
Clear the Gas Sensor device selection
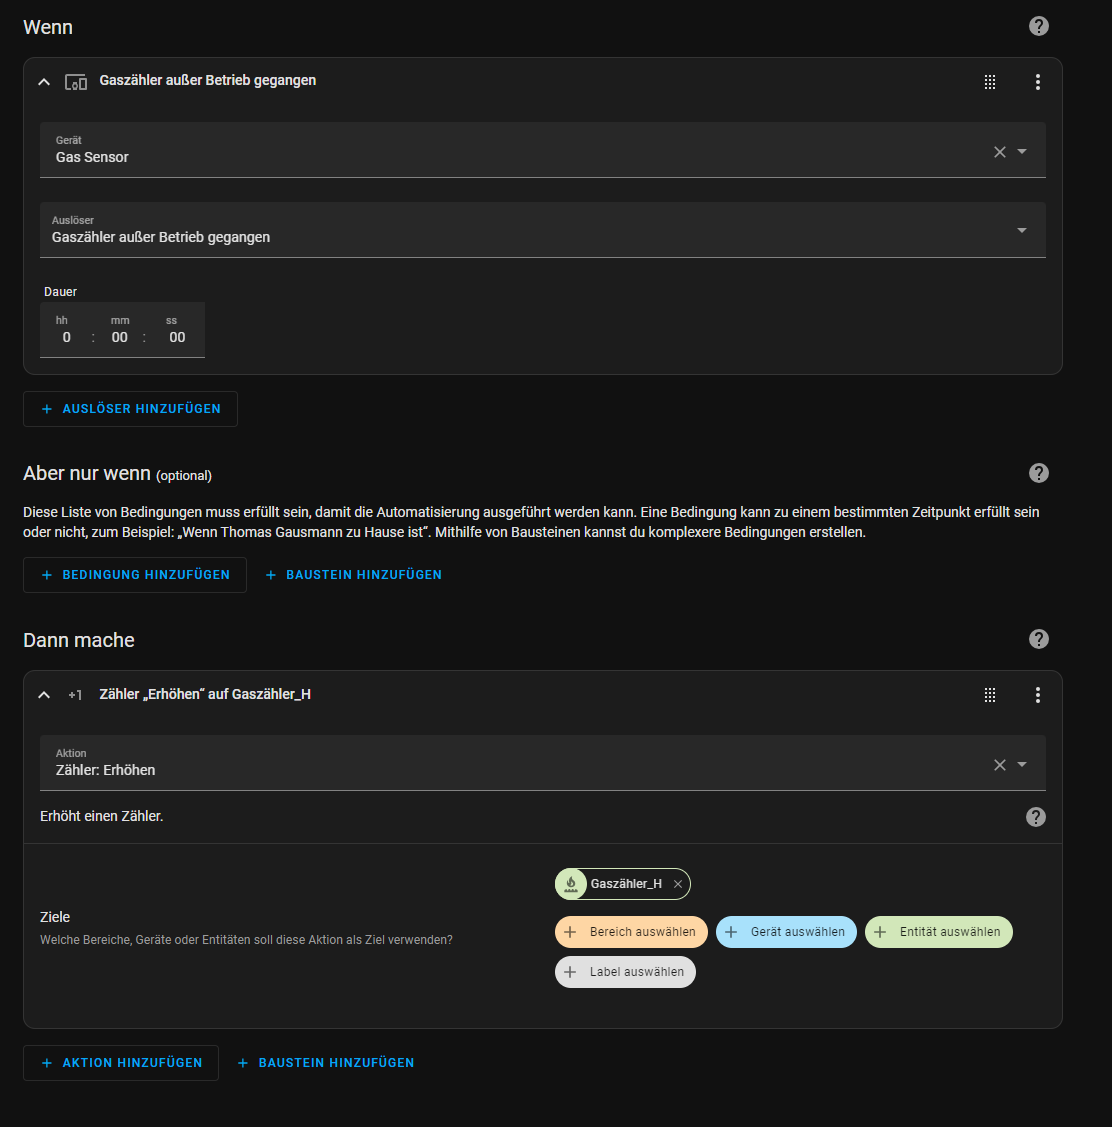[1000, 152]
